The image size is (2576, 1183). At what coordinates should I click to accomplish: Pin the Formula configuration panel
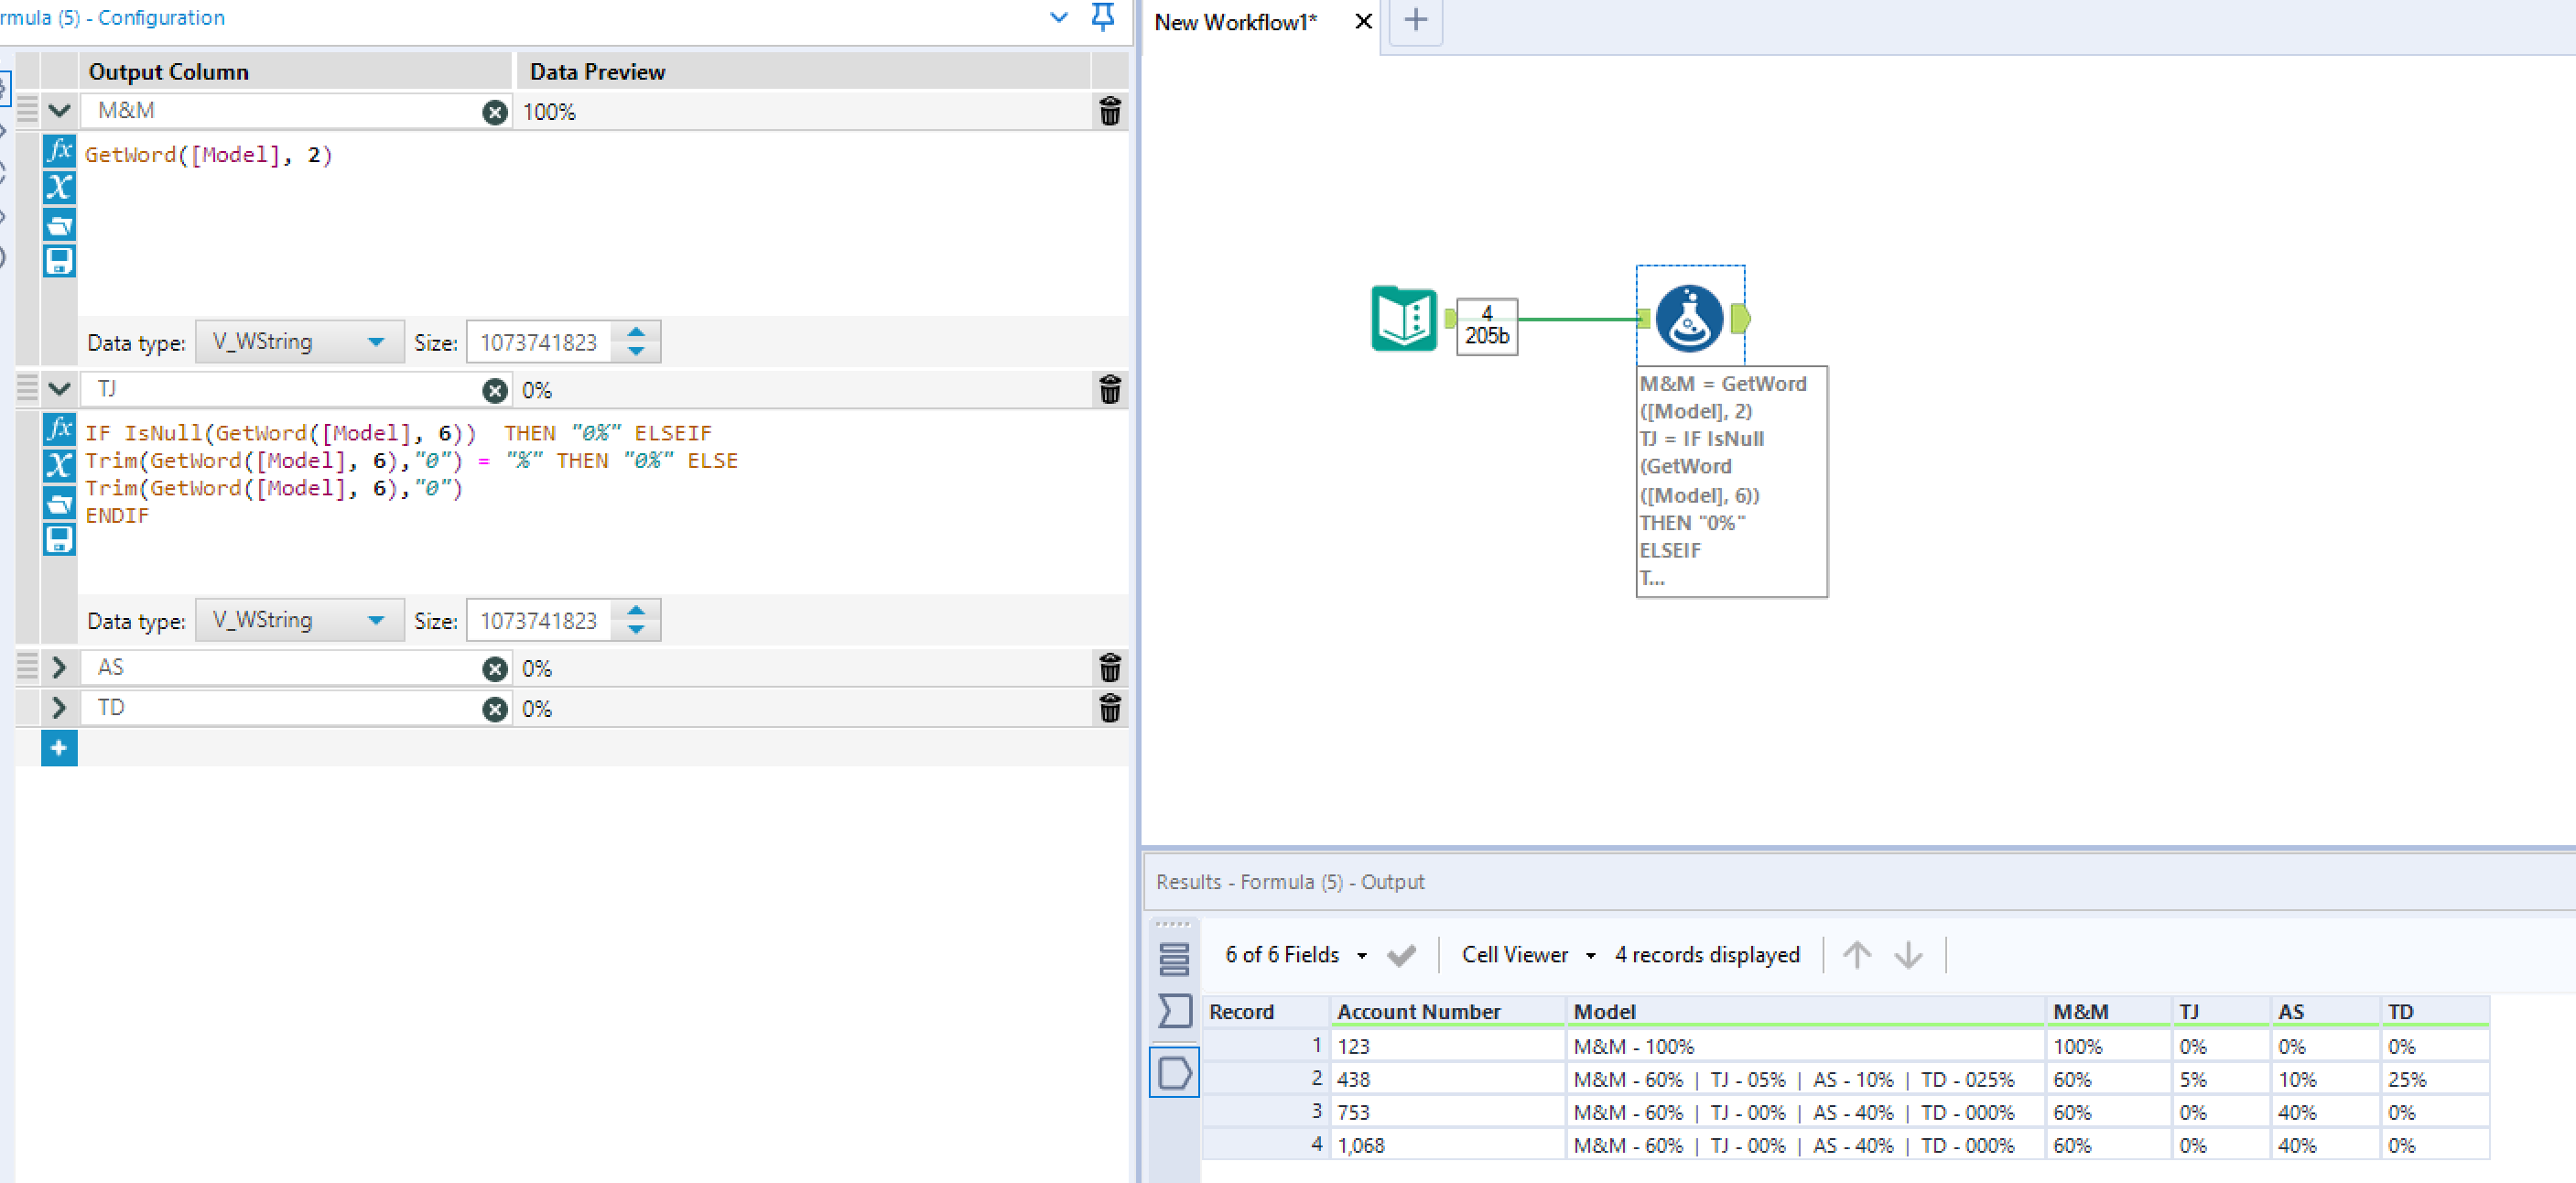(1102, 17)
